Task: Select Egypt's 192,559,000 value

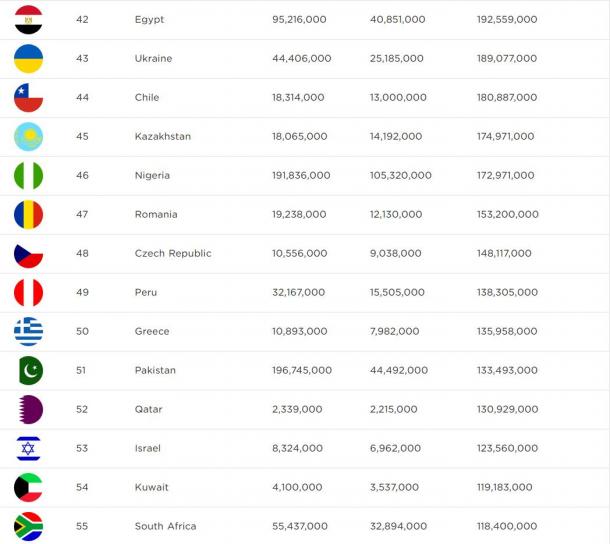Action: [x=507, y=19]
